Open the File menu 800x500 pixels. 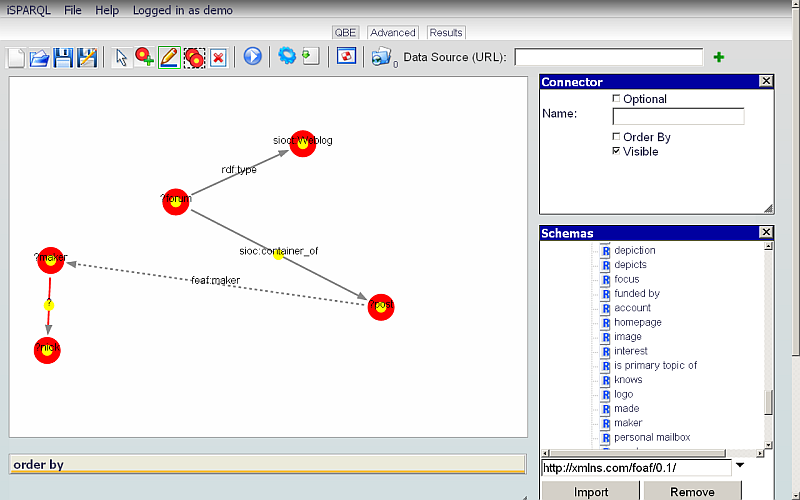72,10
